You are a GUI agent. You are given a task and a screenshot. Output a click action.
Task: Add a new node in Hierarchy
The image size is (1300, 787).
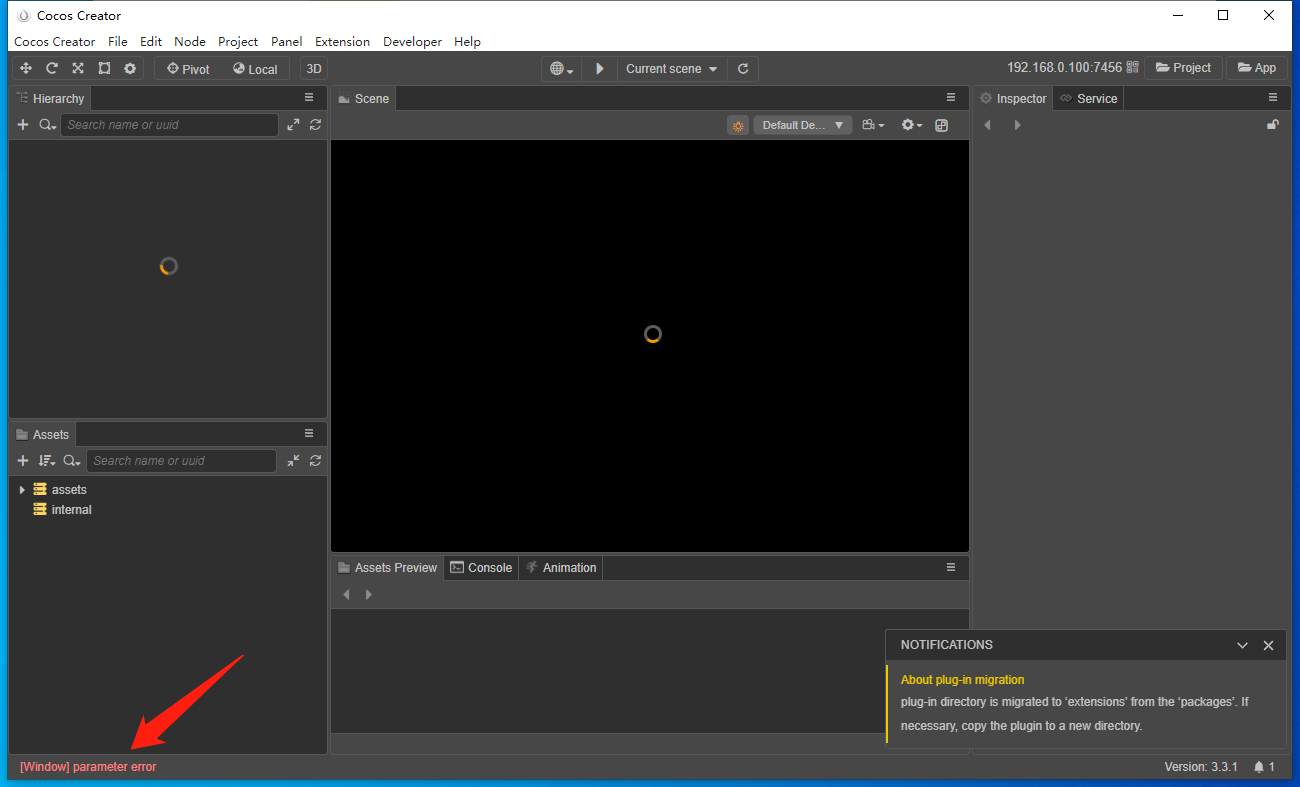click(23, 125)
